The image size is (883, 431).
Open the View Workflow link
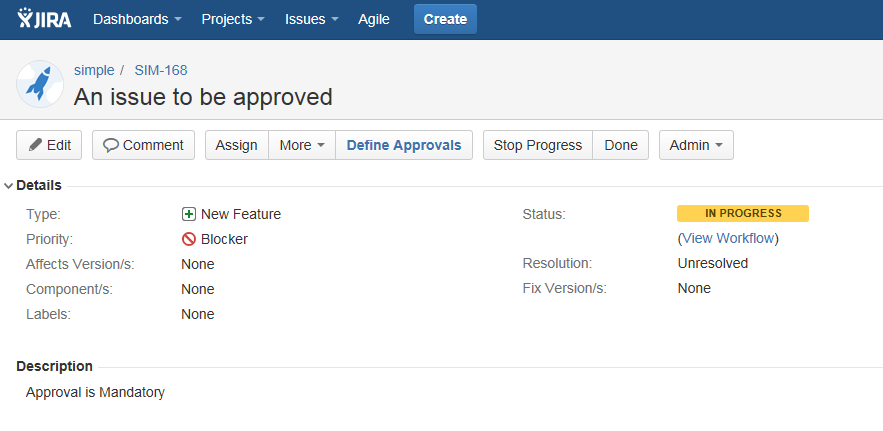point(728,238)
